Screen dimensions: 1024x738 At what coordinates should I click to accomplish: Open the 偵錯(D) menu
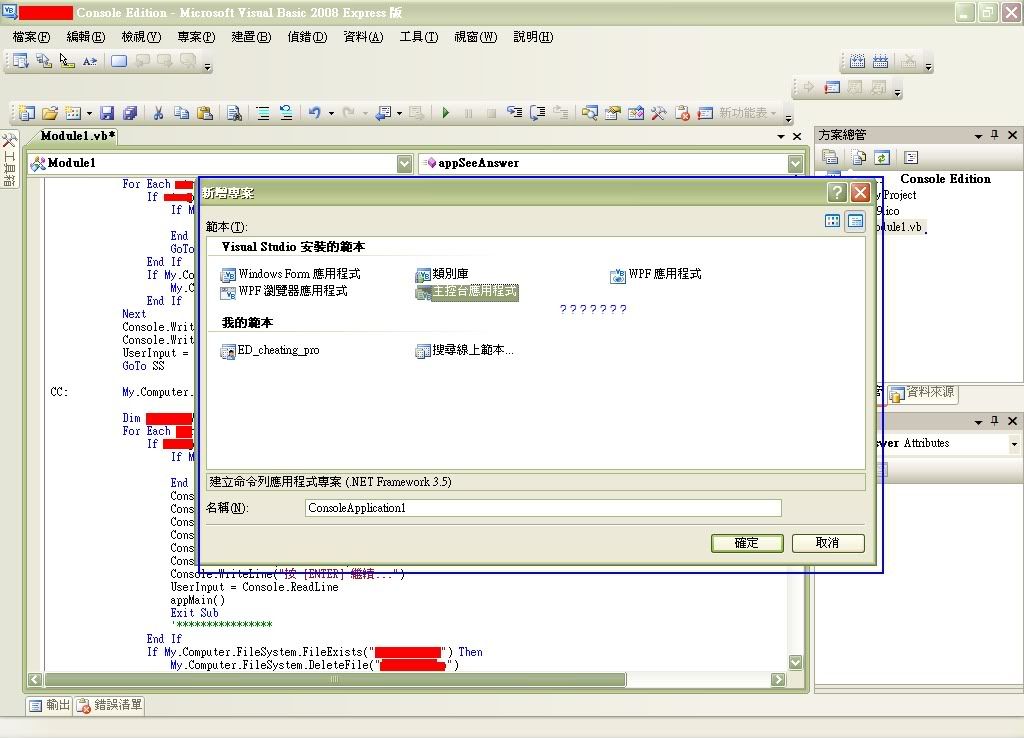click(x=308, y=37)
